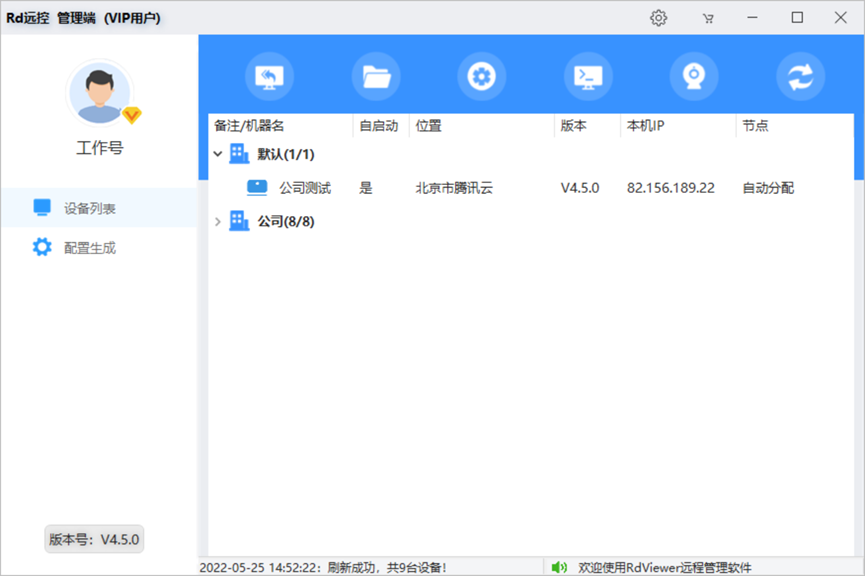
Task: Click the 设备列表 monitor icon
Action: pyautogui.click(x=42, y=207)
